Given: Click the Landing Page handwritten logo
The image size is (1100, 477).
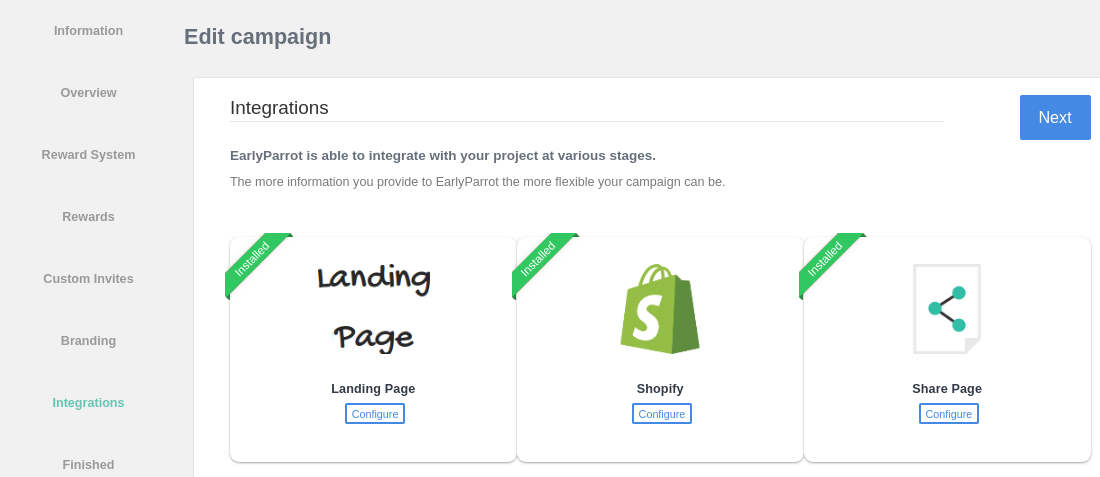Looking at the screenshot, I should coord(373,309).
